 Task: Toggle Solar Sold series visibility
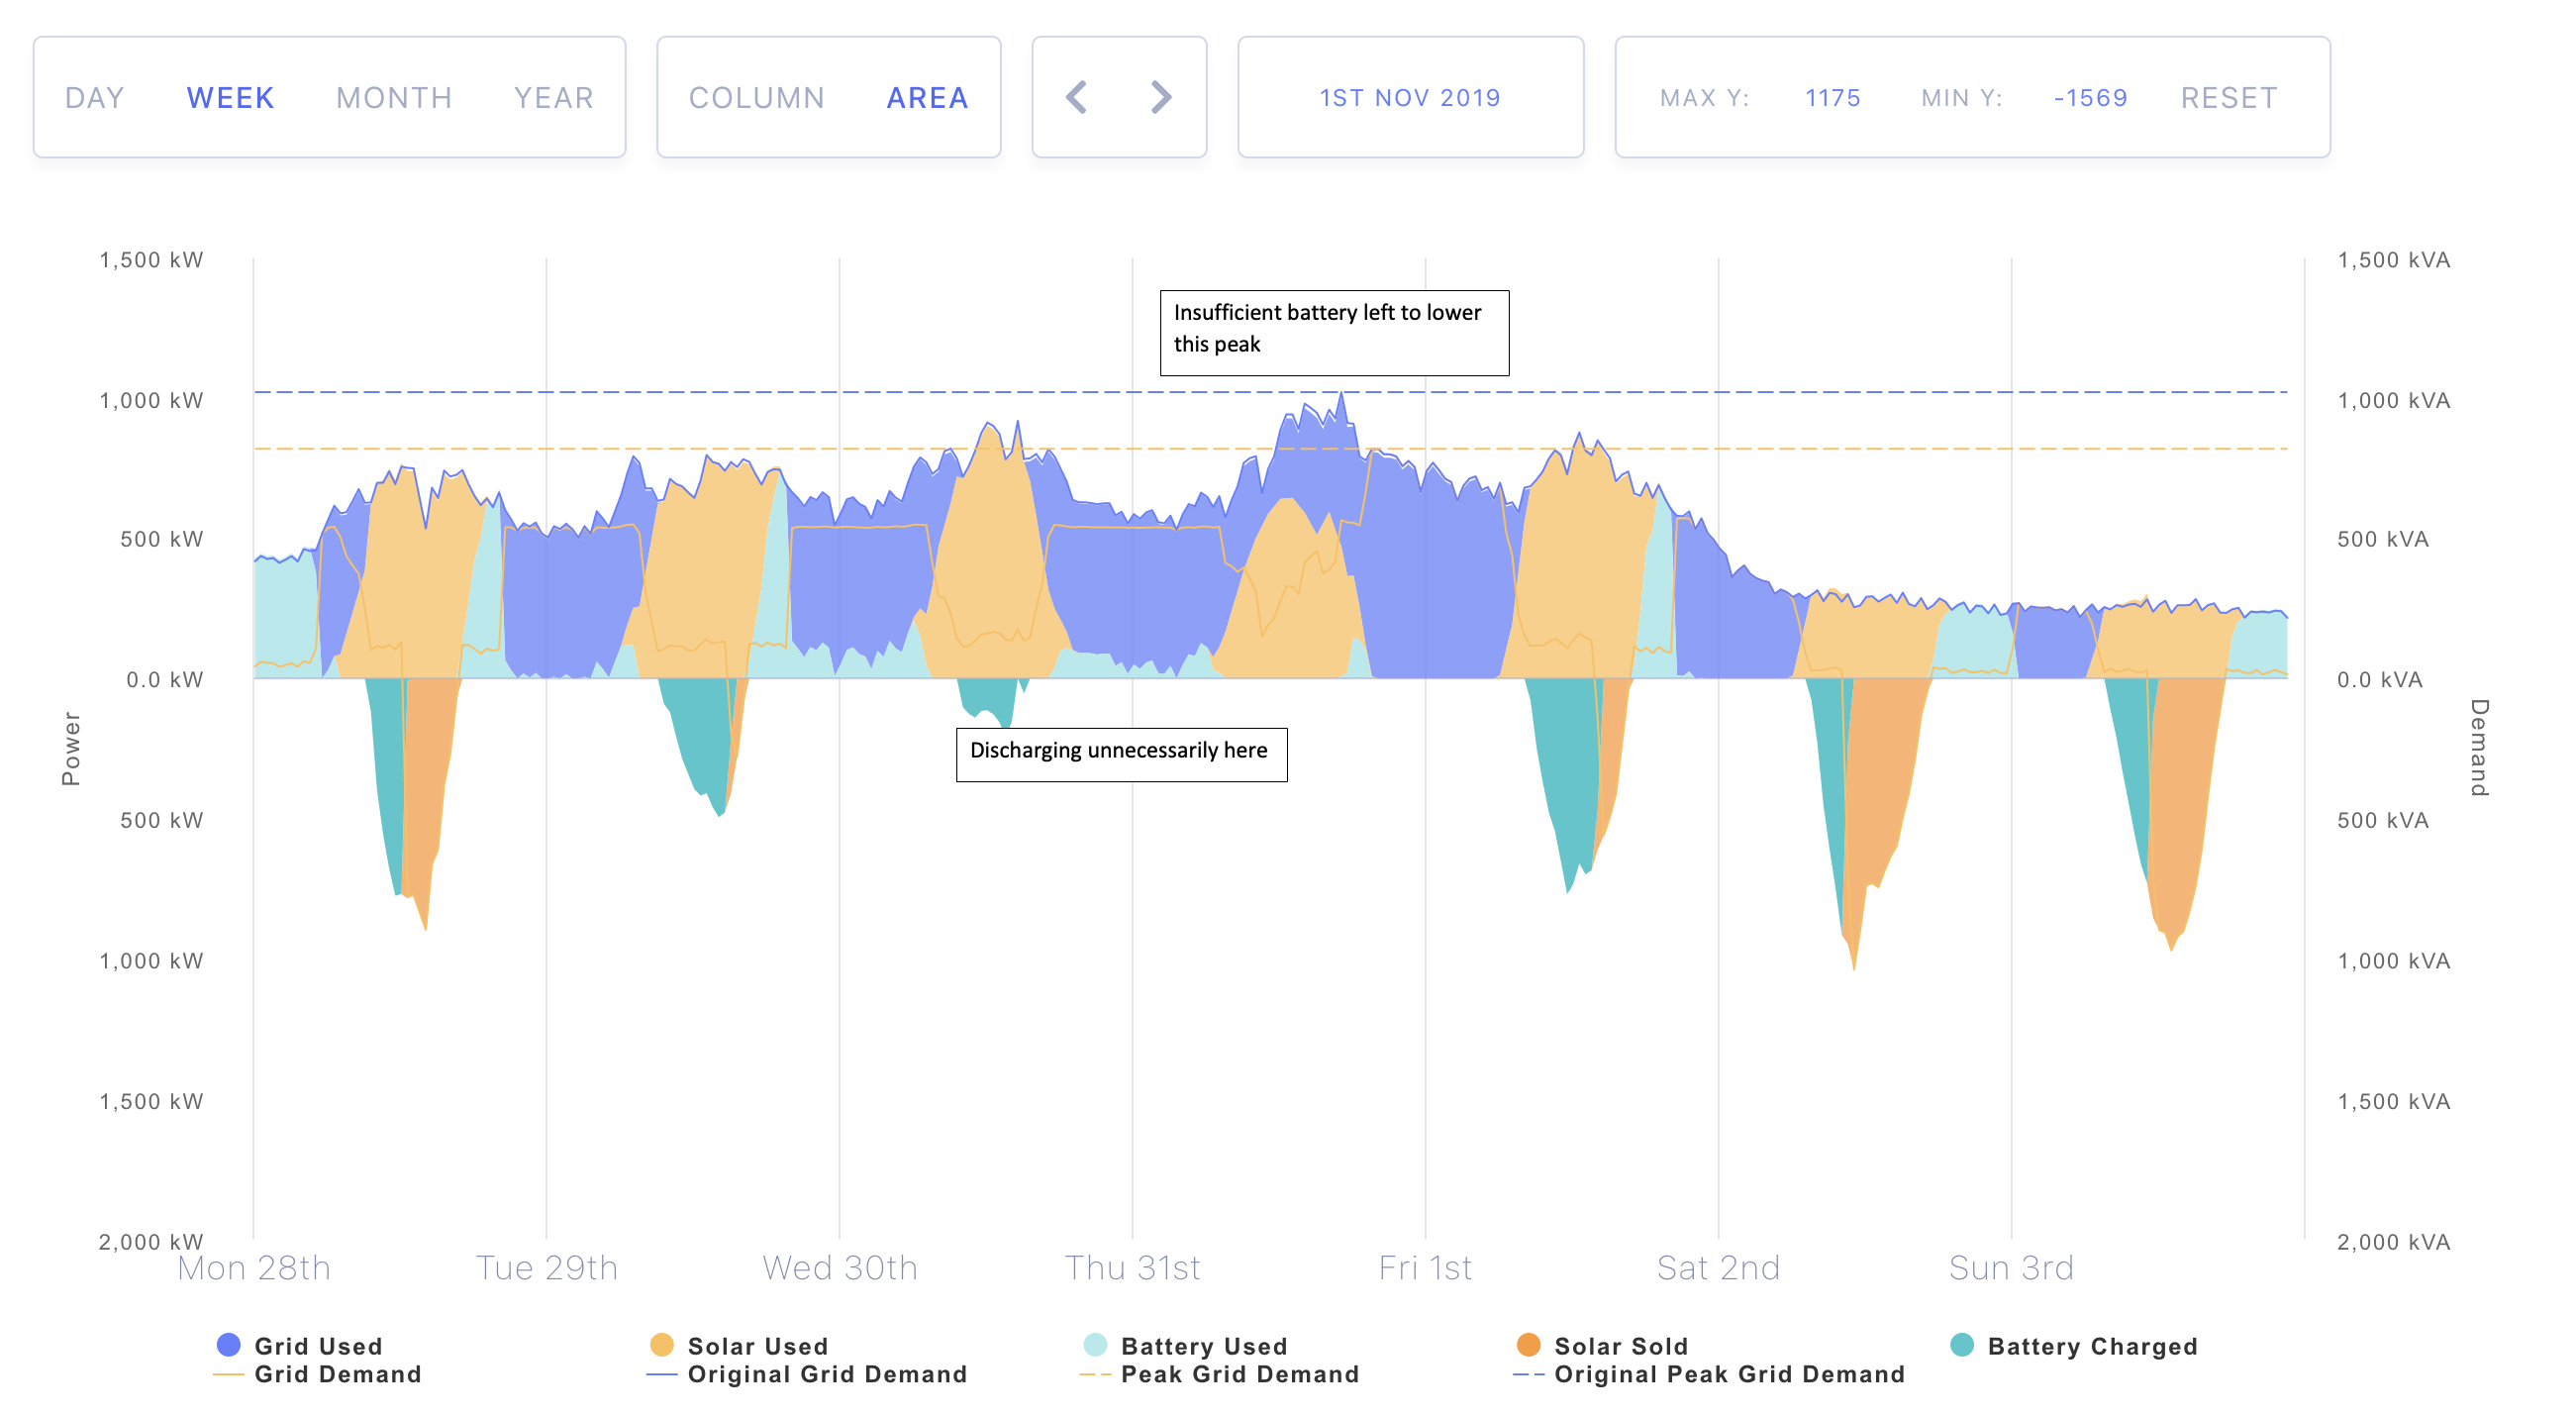pyautogui.click(x=1602, y=1345)
